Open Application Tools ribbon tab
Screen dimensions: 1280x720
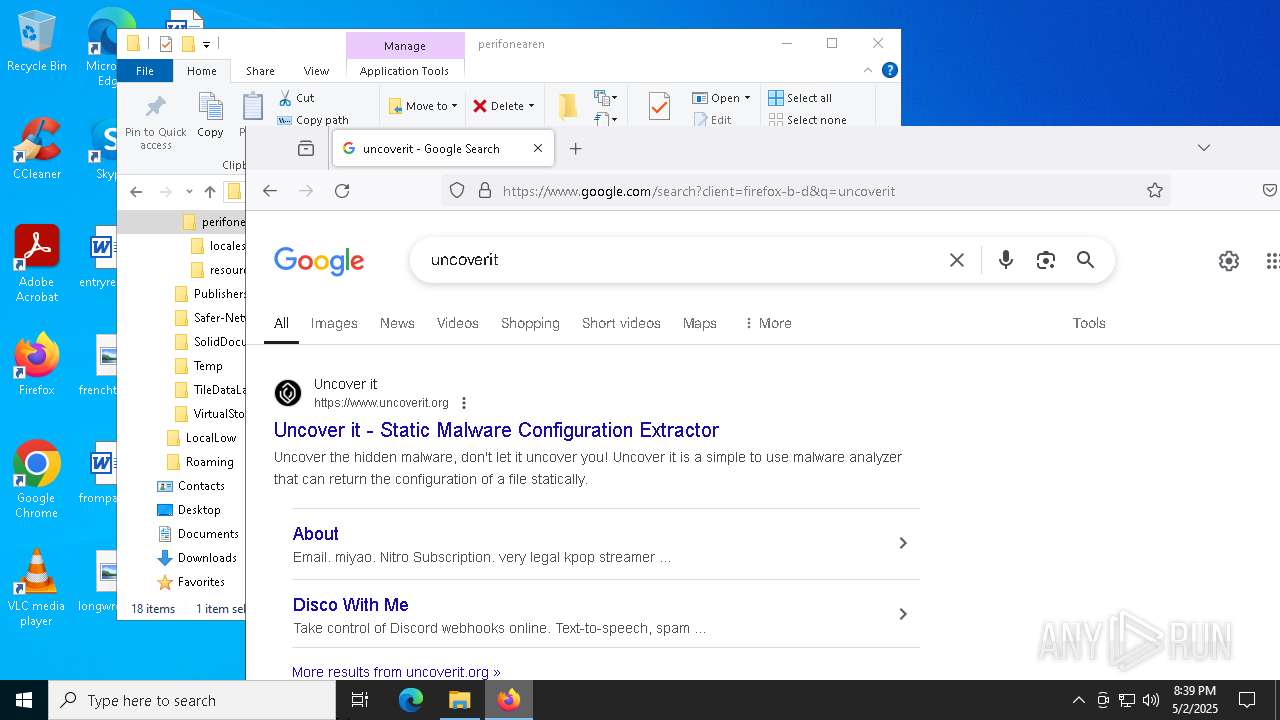(x=404, y=70)
